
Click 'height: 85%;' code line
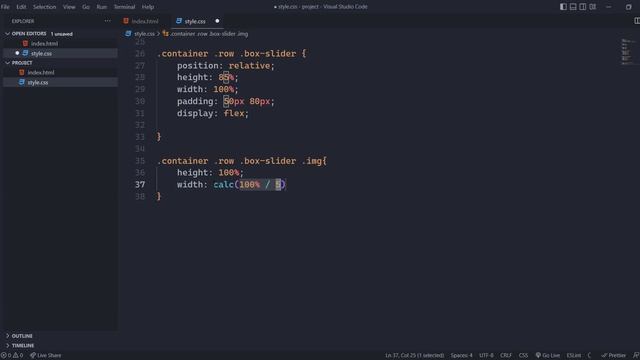pos(207,77)
